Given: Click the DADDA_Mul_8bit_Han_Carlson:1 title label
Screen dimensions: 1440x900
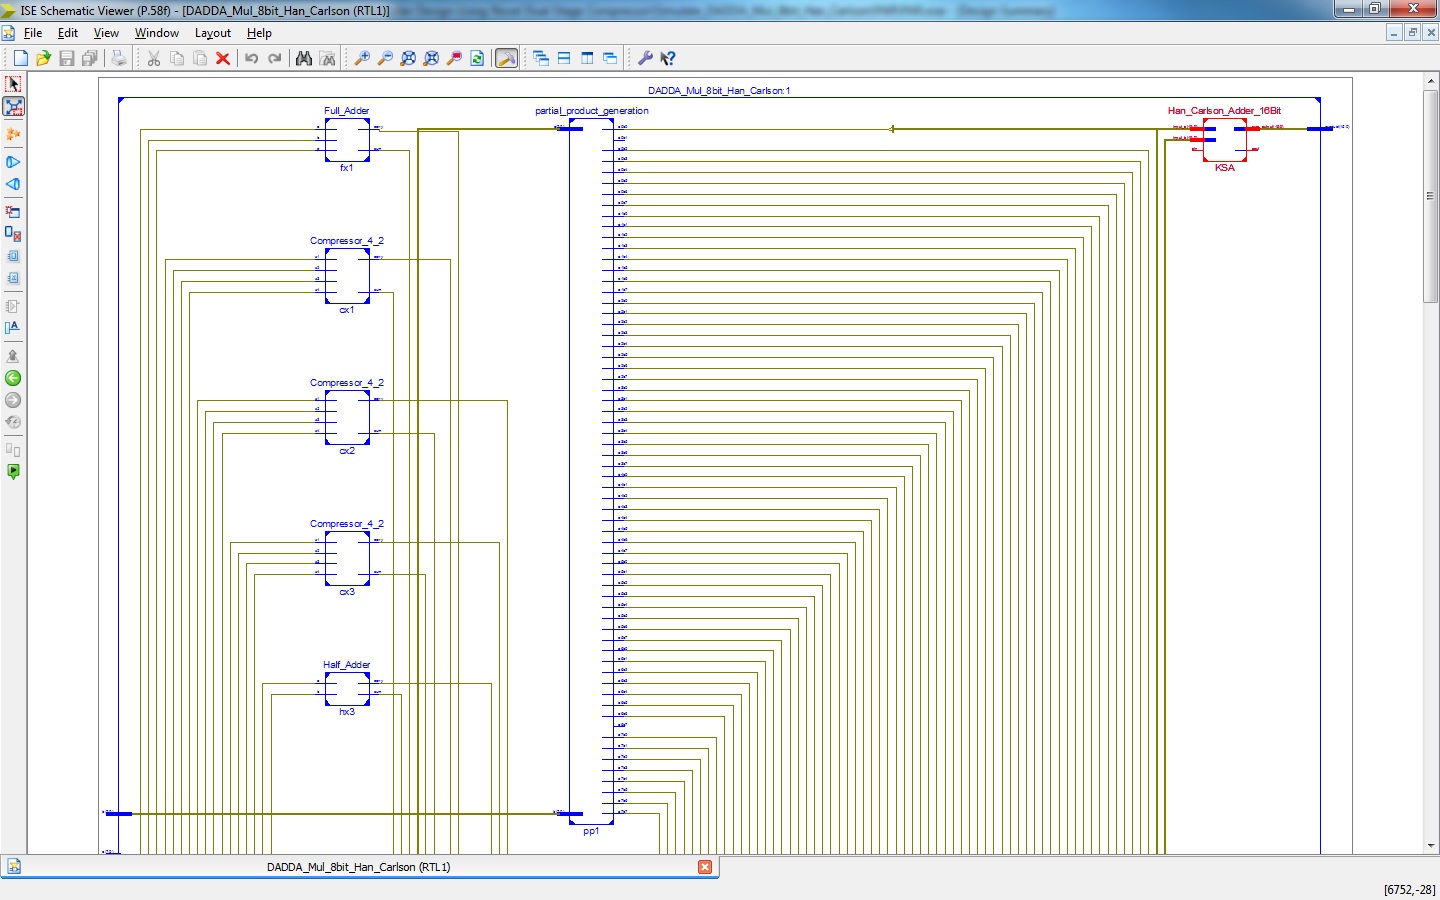Looking at the screenshot, I should click(719, 90).
